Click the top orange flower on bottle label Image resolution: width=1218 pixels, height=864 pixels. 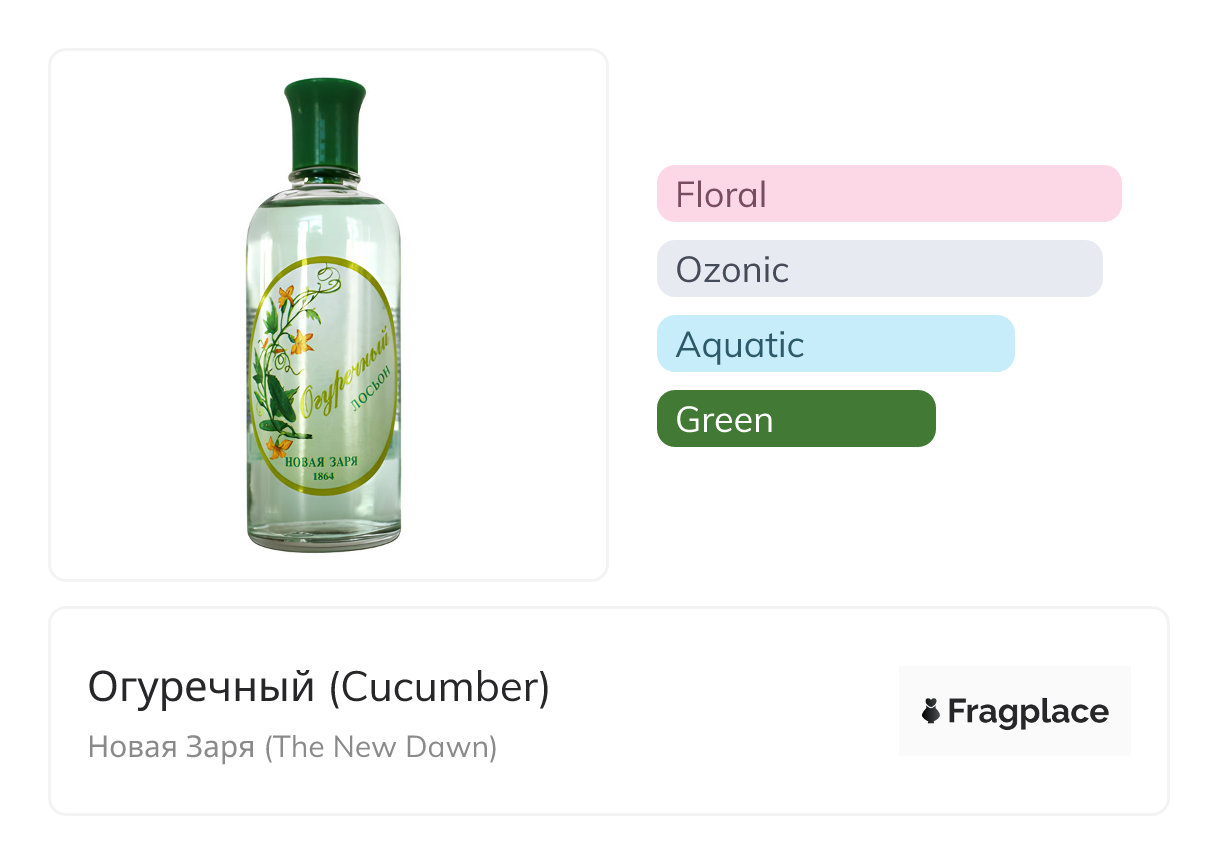(286, 296)
